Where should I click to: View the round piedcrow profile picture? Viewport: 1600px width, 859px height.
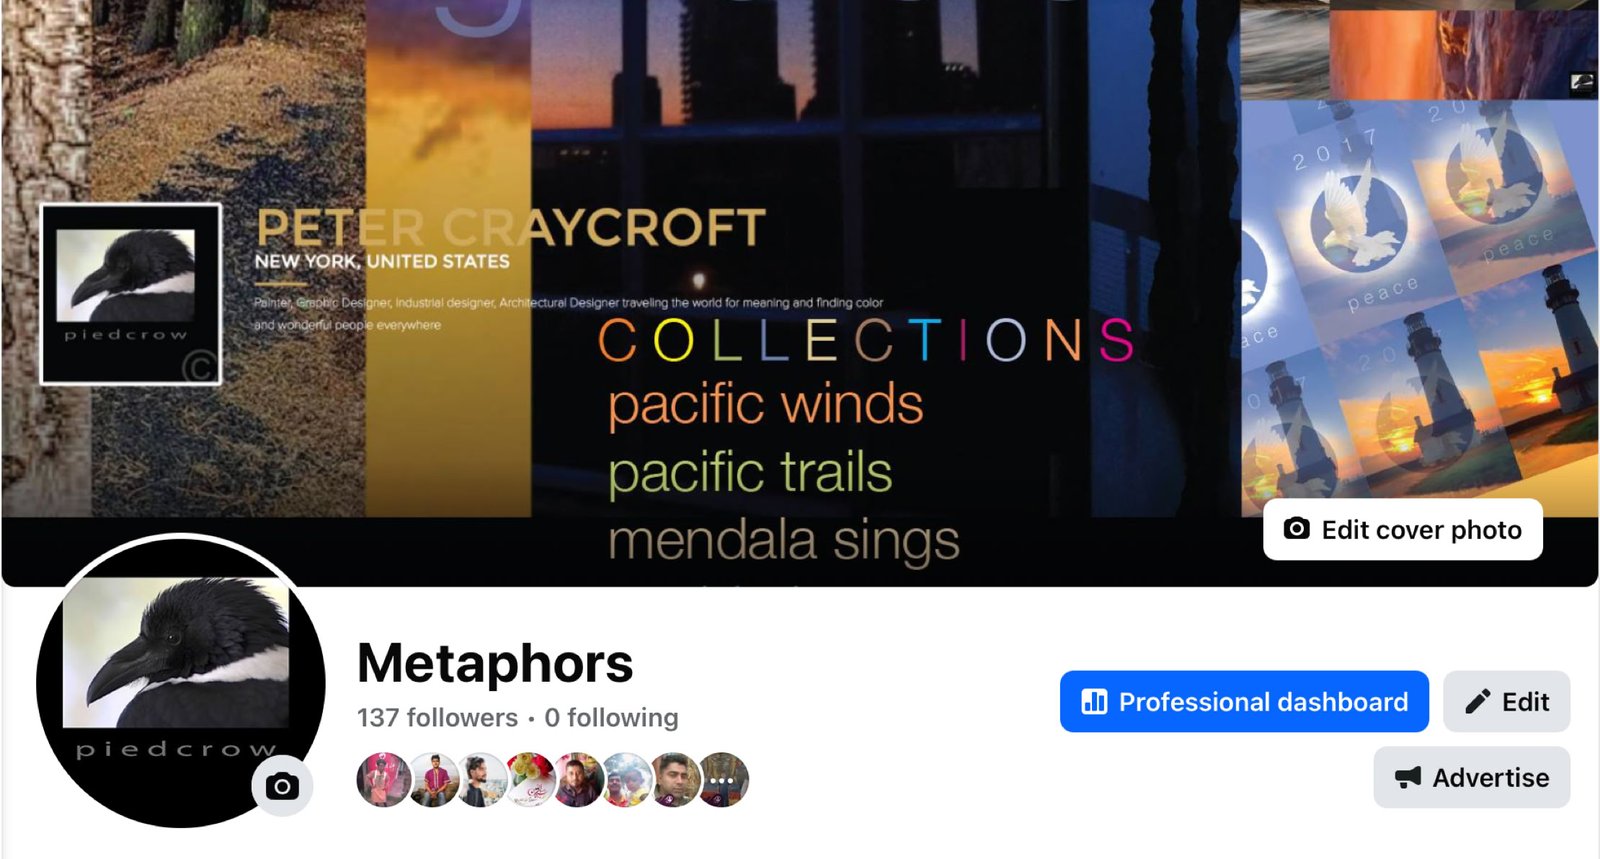coord(181,683)
